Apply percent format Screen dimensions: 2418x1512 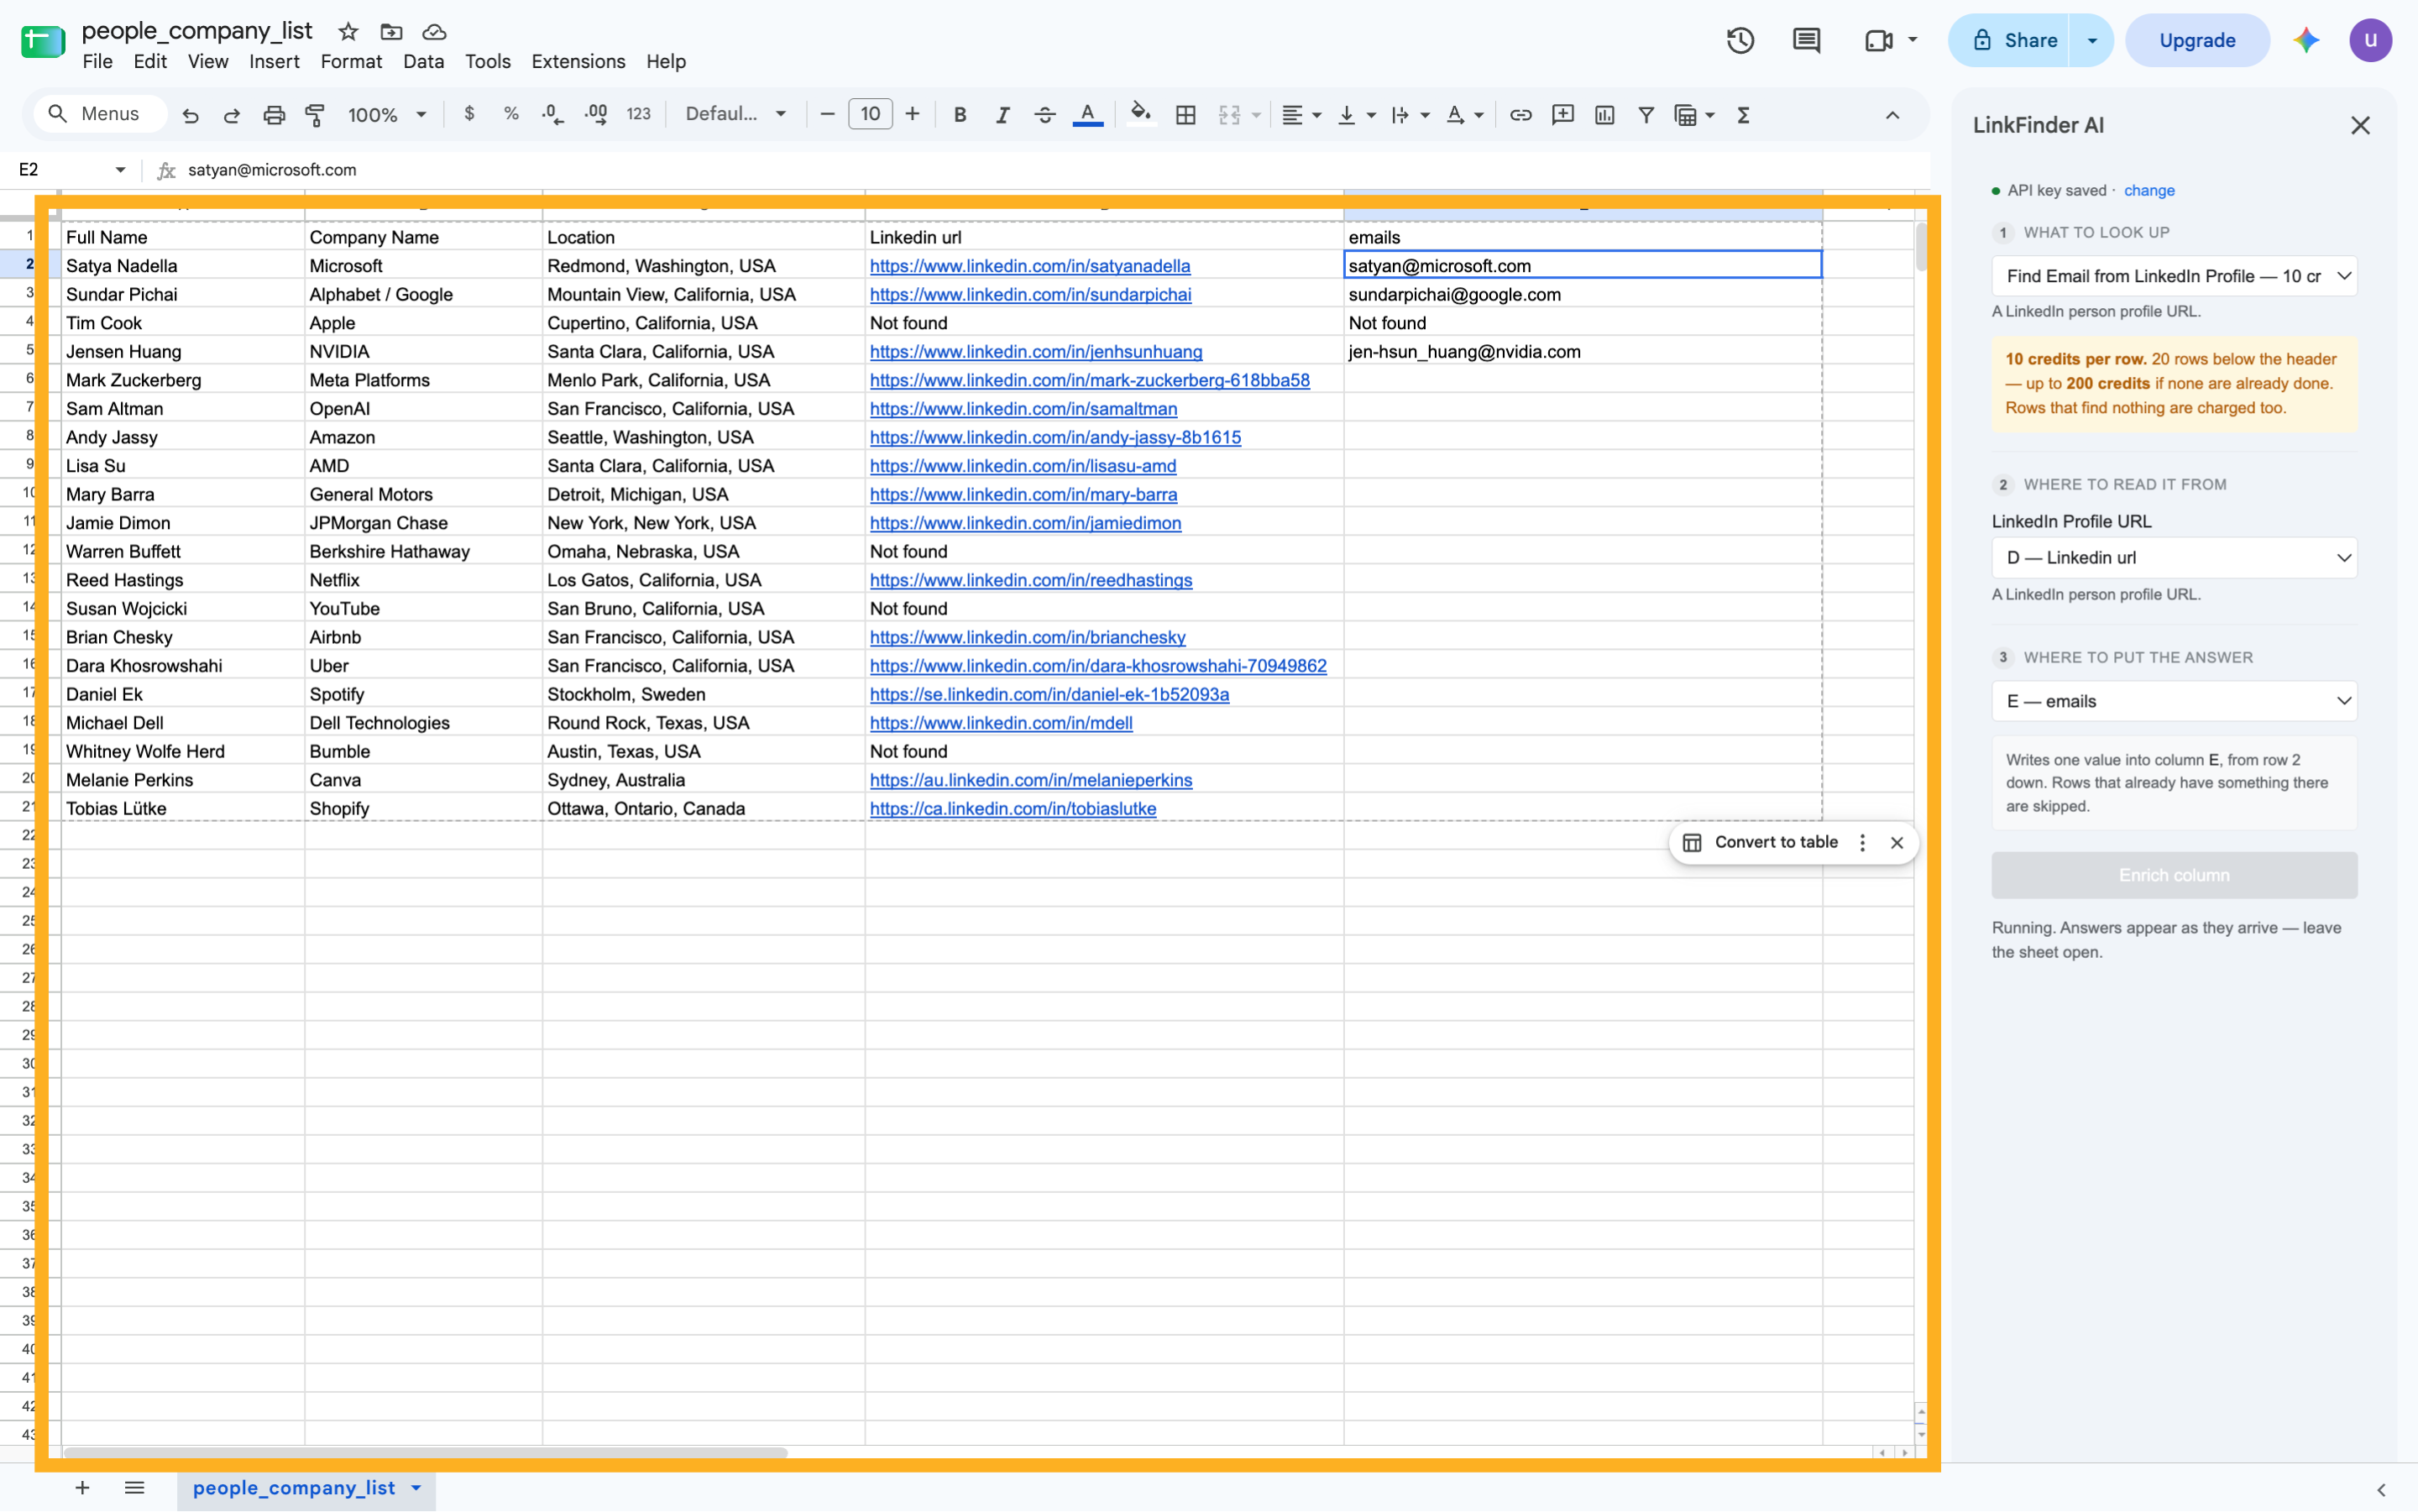511,114
